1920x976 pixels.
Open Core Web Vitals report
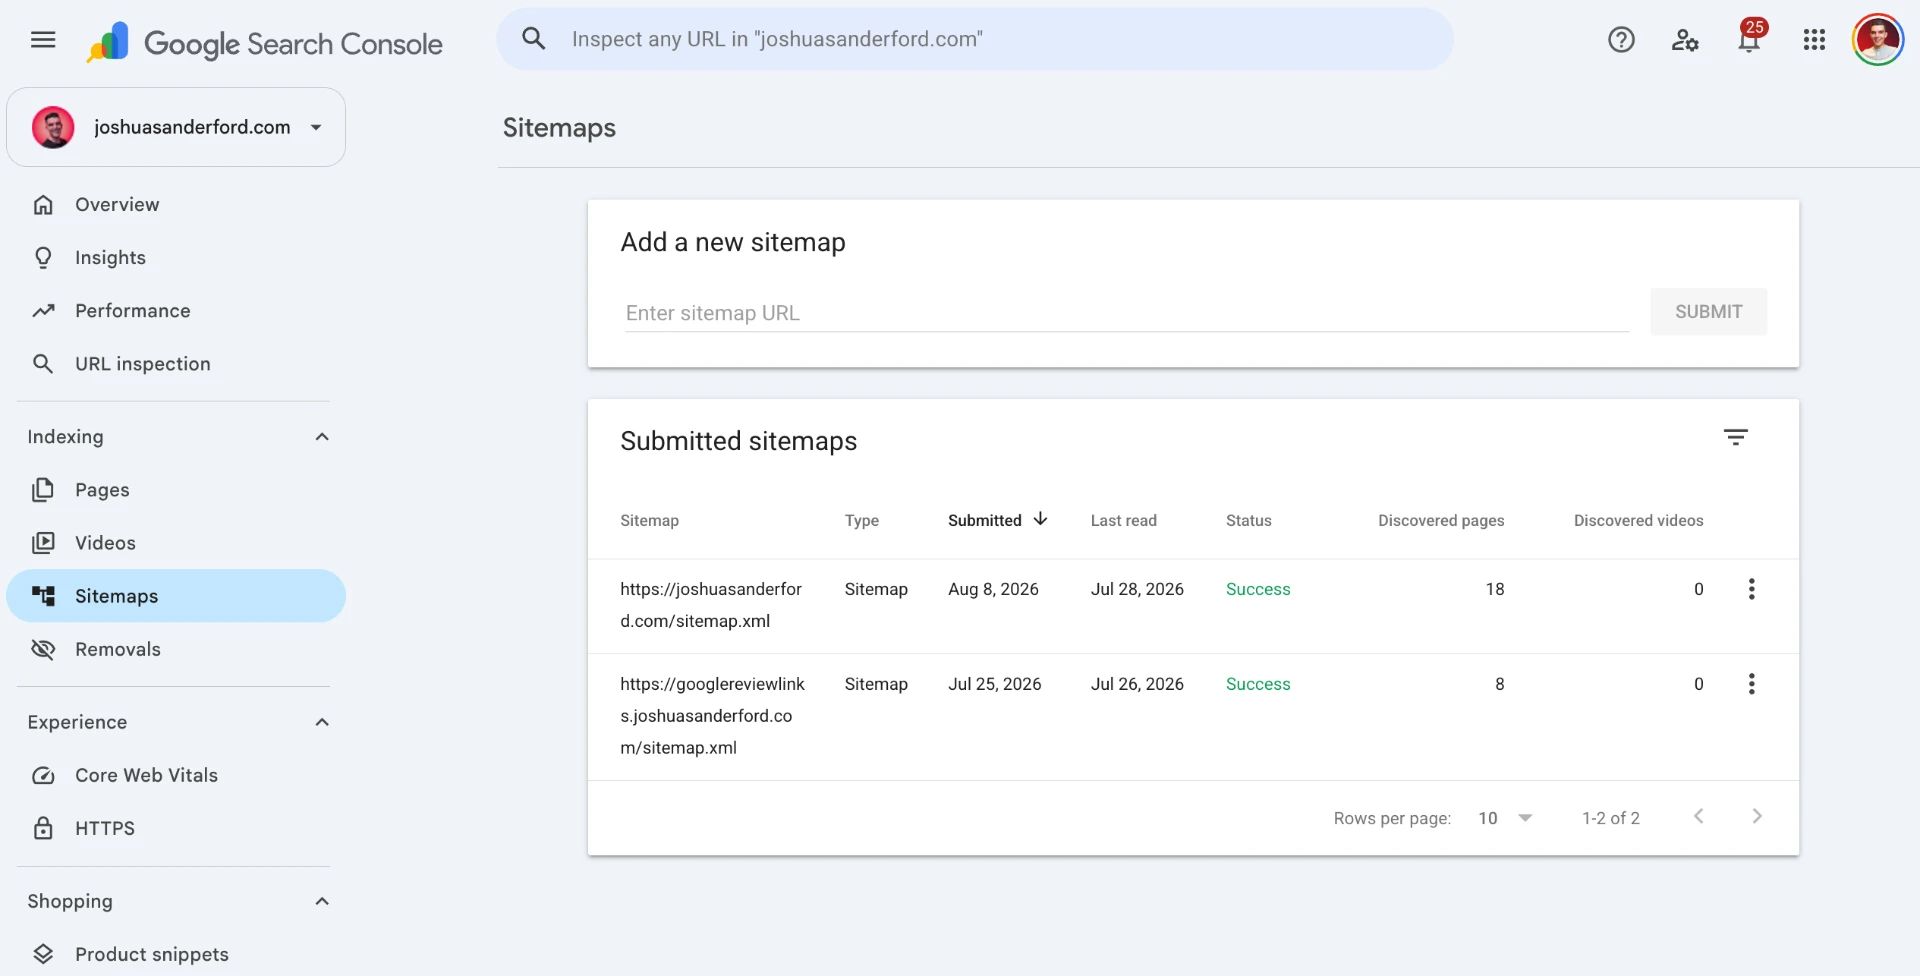[176, 775]
